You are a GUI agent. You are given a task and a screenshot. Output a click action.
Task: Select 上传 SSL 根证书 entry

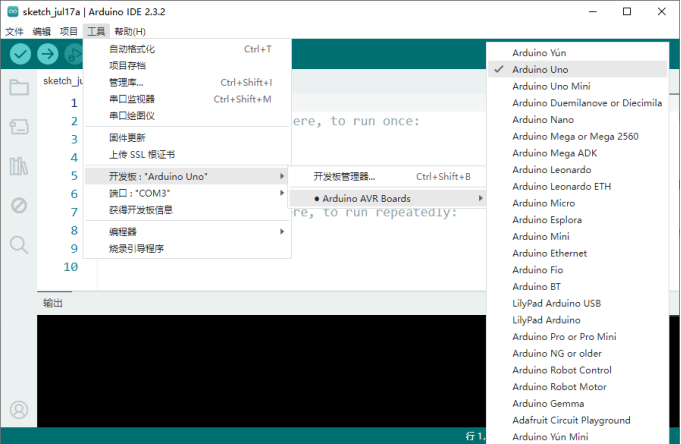point(187,155)
